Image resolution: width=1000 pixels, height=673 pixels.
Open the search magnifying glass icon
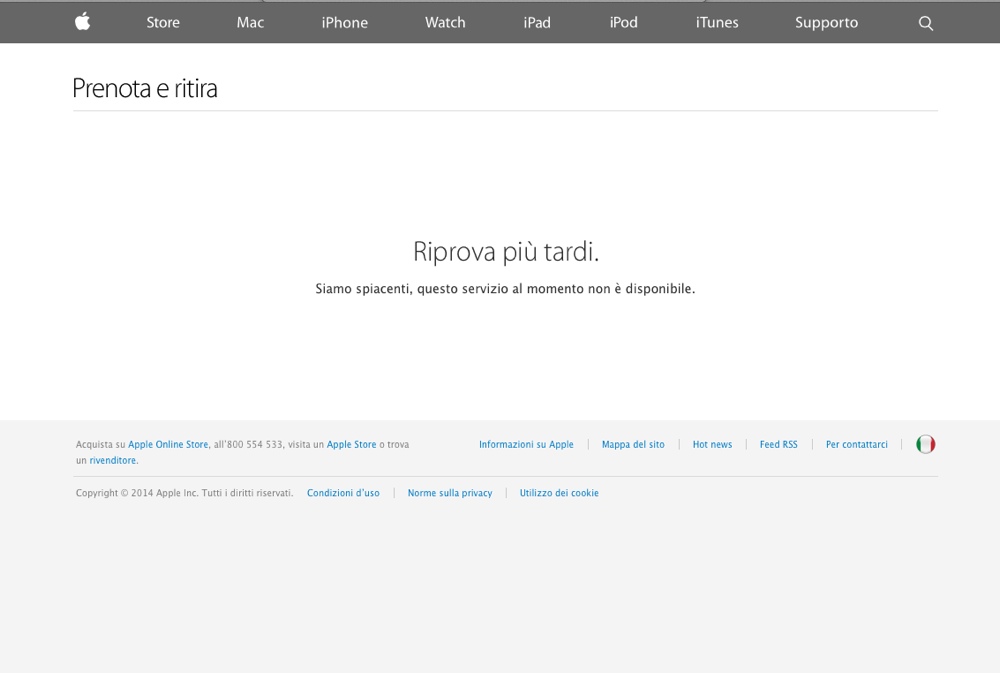(925, 22)
